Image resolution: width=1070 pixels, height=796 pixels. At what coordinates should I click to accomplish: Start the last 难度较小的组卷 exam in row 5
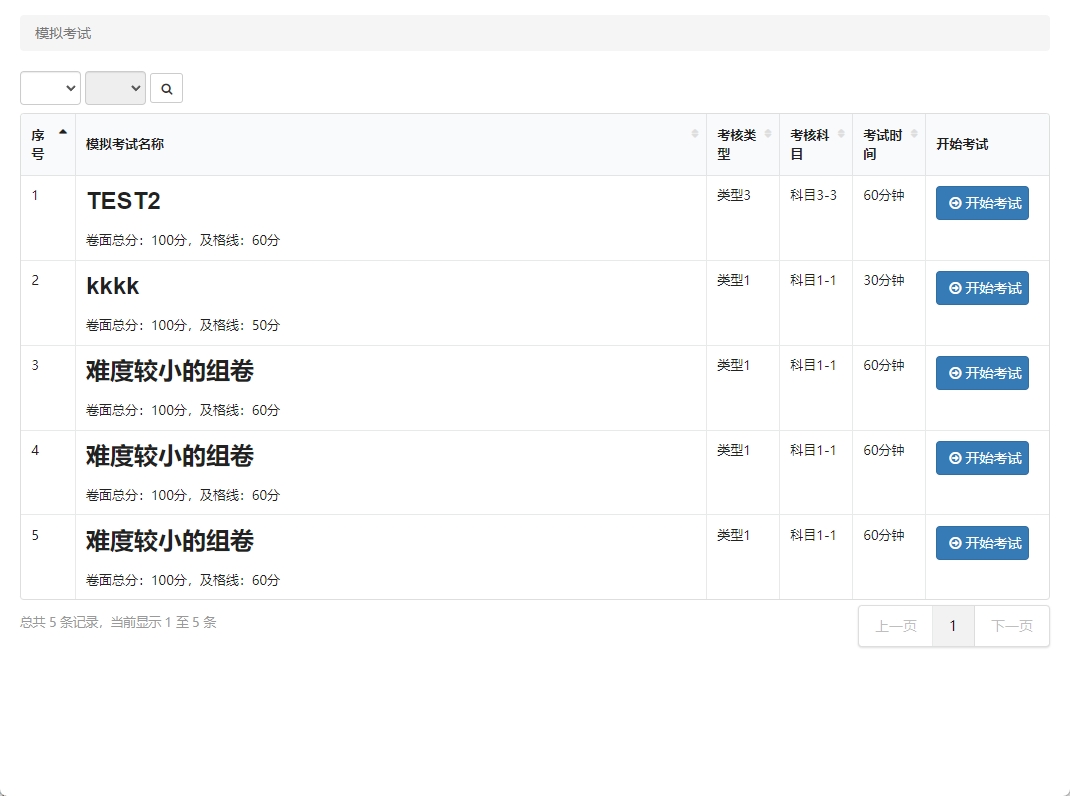click(982, 543)
